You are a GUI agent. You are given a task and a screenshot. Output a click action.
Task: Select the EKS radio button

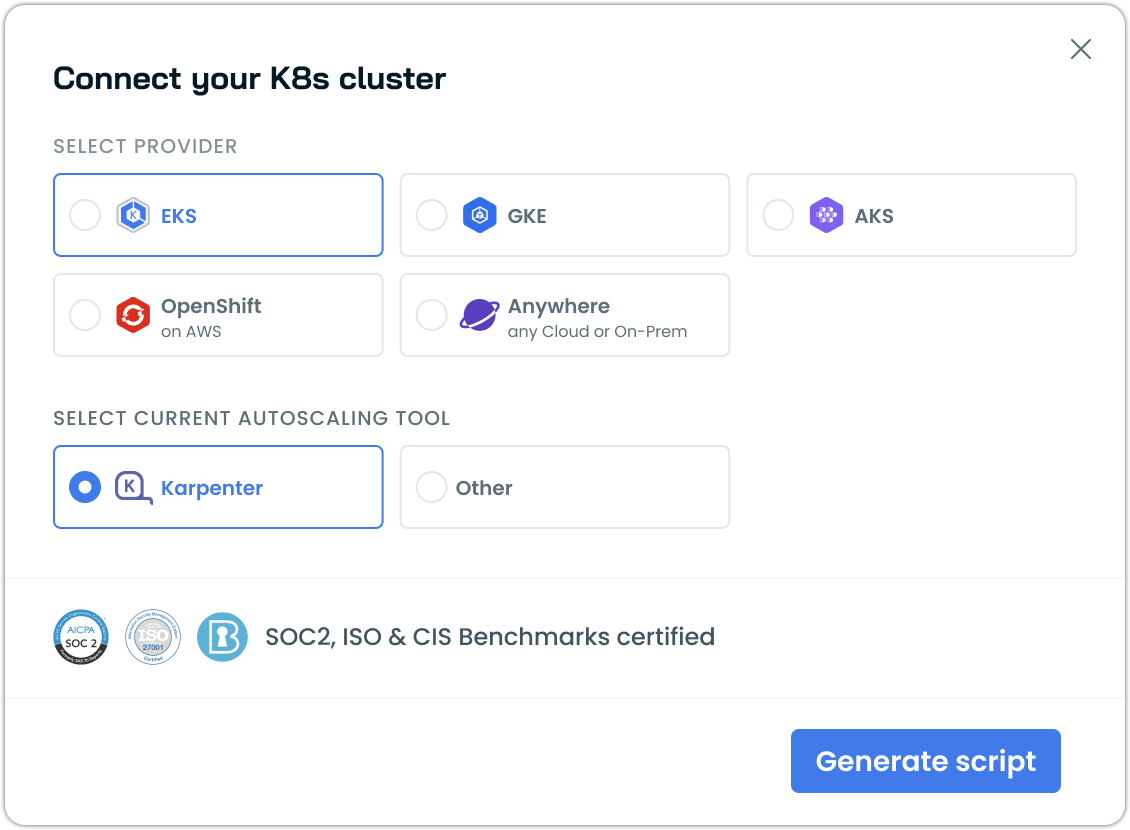click(x=85, y=215)
